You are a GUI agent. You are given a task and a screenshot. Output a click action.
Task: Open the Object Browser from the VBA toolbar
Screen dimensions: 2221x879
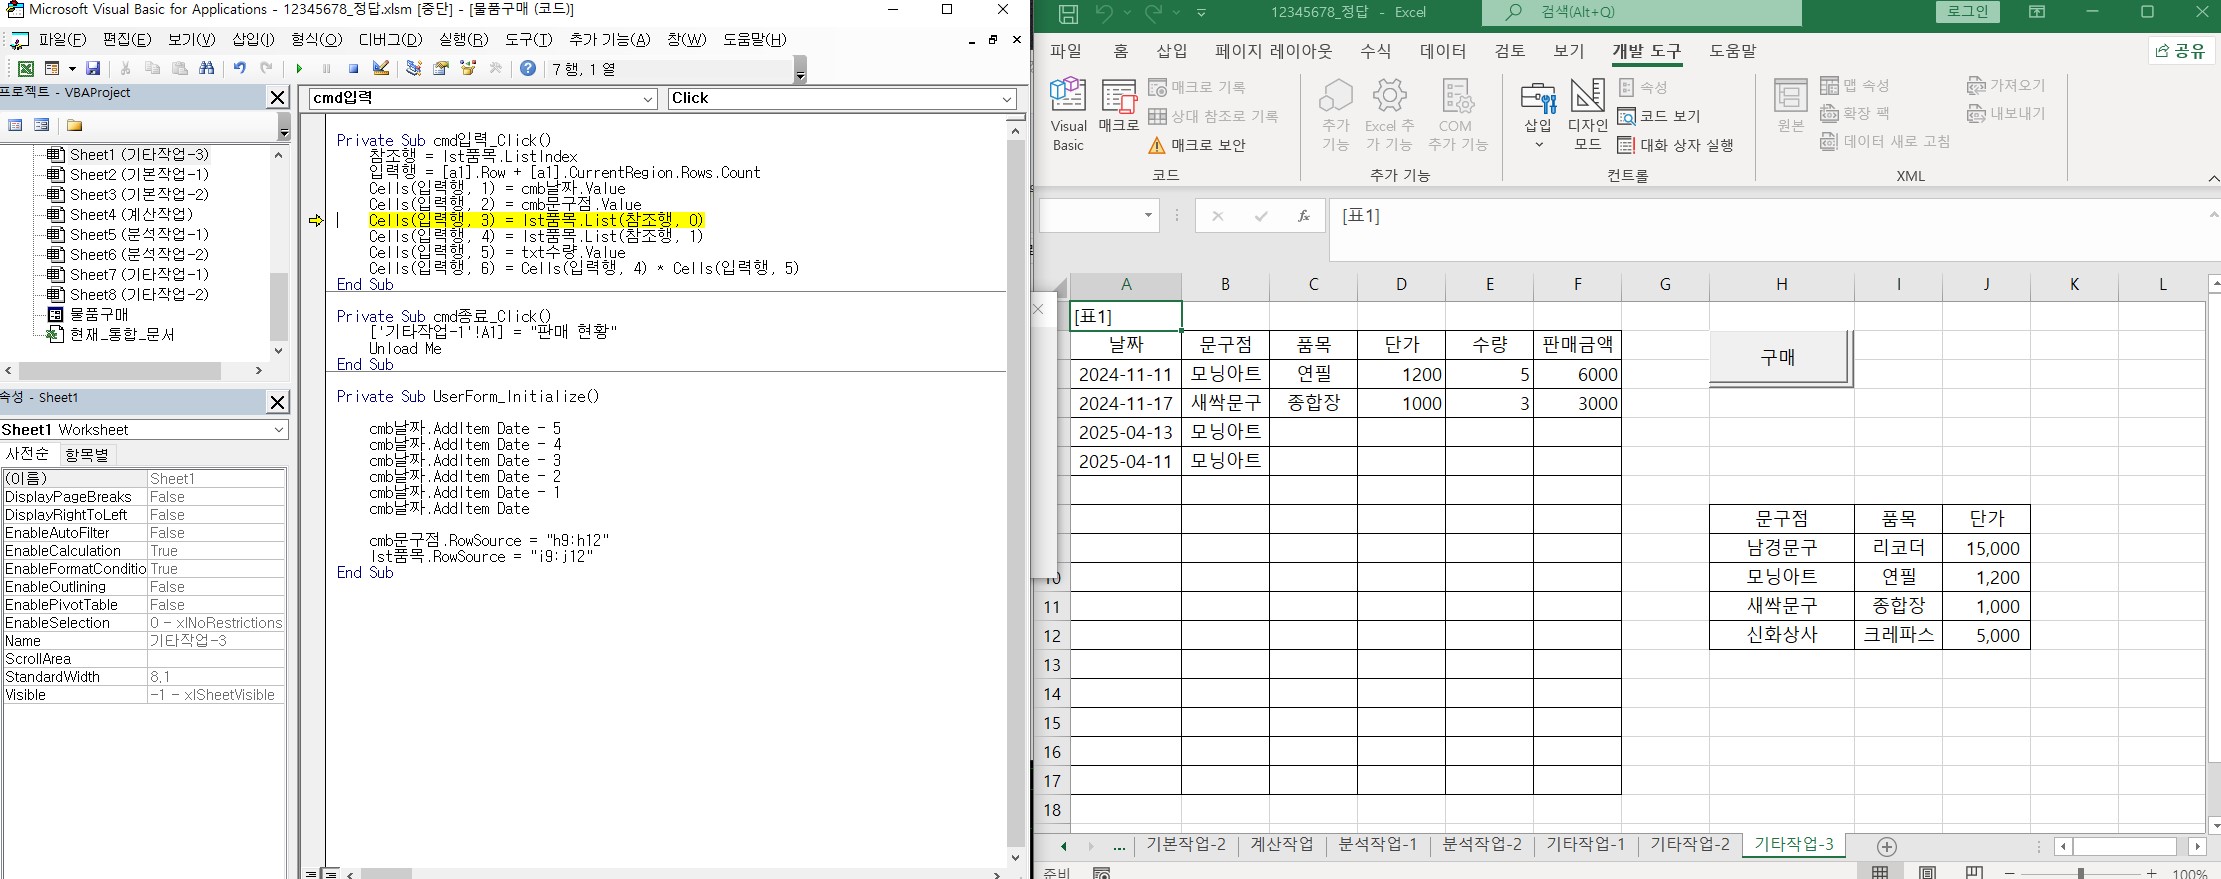pyautogui.click(x=468, y=69)
